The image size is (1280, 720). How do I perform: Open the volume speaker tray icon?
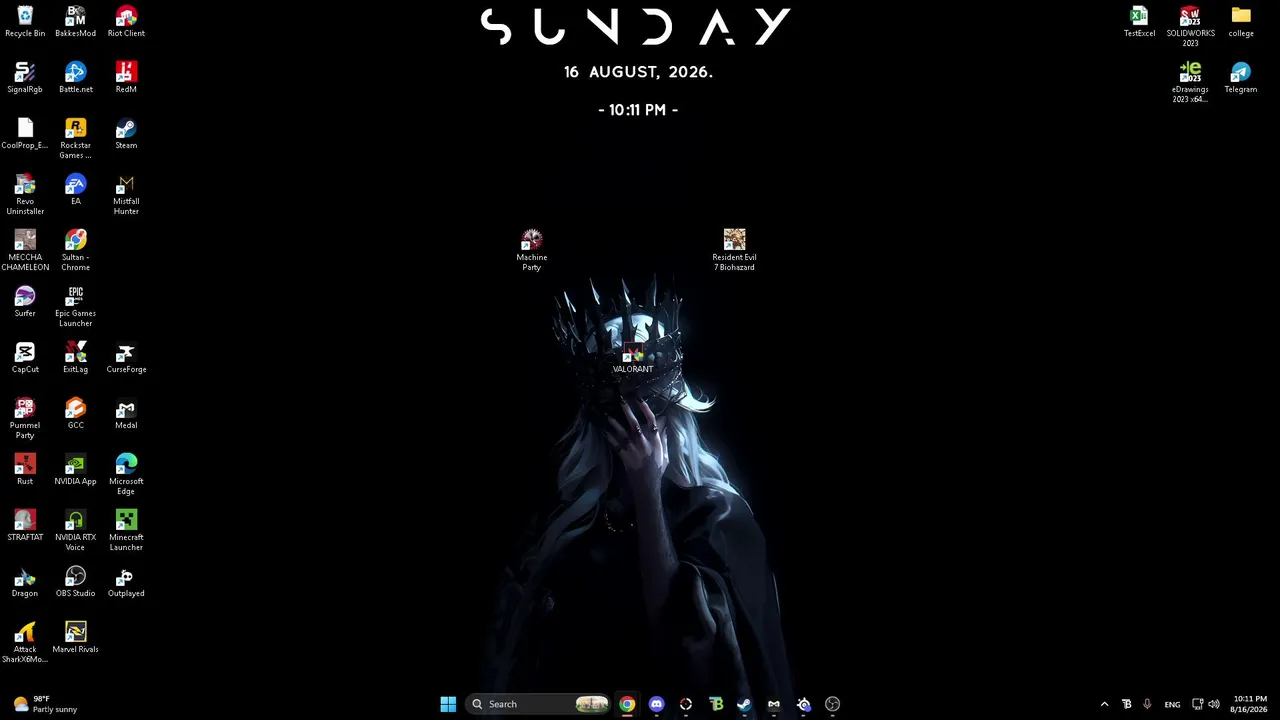(x=1214, y=704)
